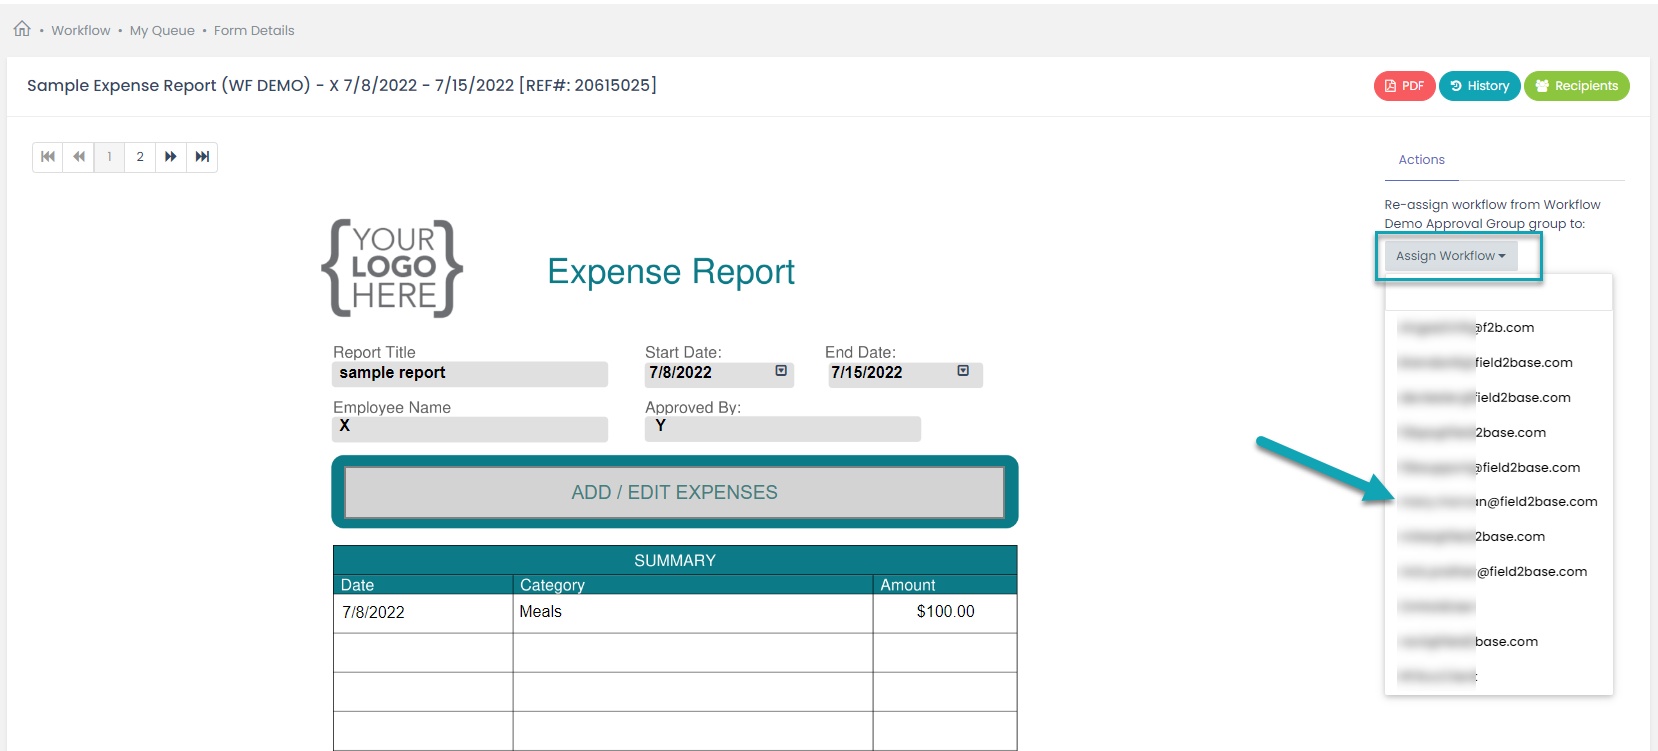Viewport: 1658px width, 751px height.
Task: Click the '$100.00' amount cell
Action: 945,613
